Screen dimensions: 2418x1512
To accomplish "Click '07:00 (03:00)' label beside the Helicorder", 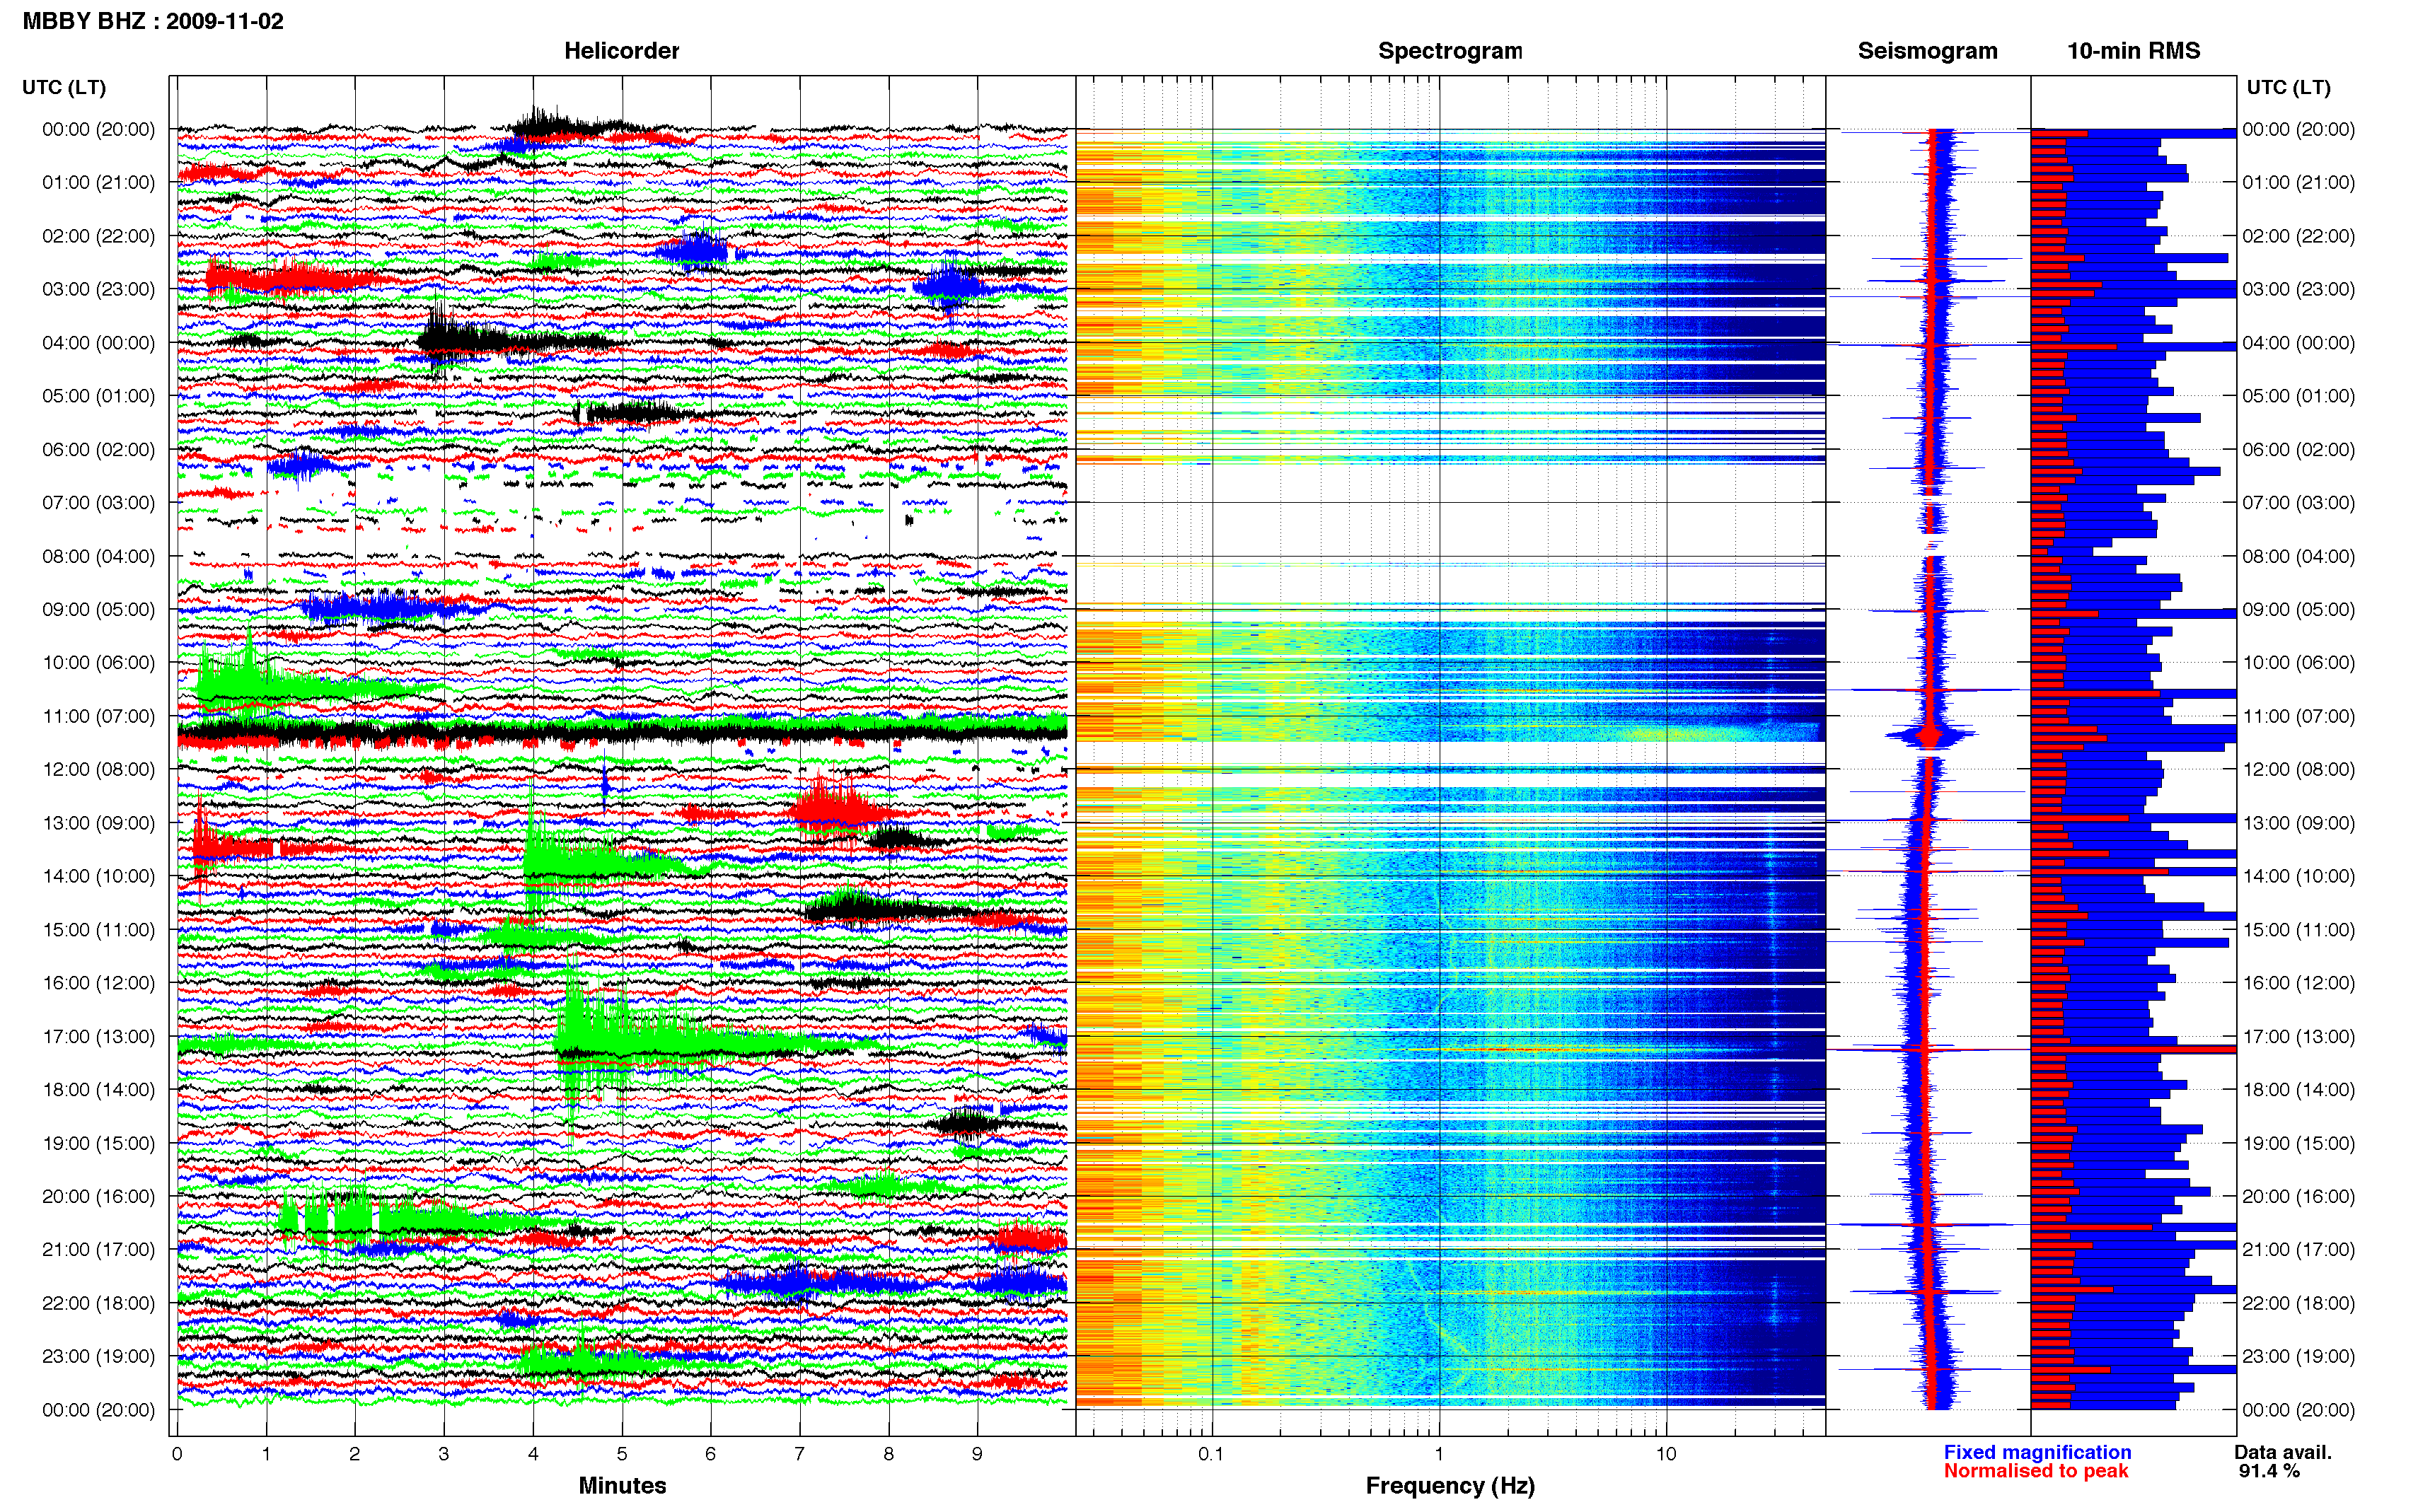I will click(x=98, y=503).
